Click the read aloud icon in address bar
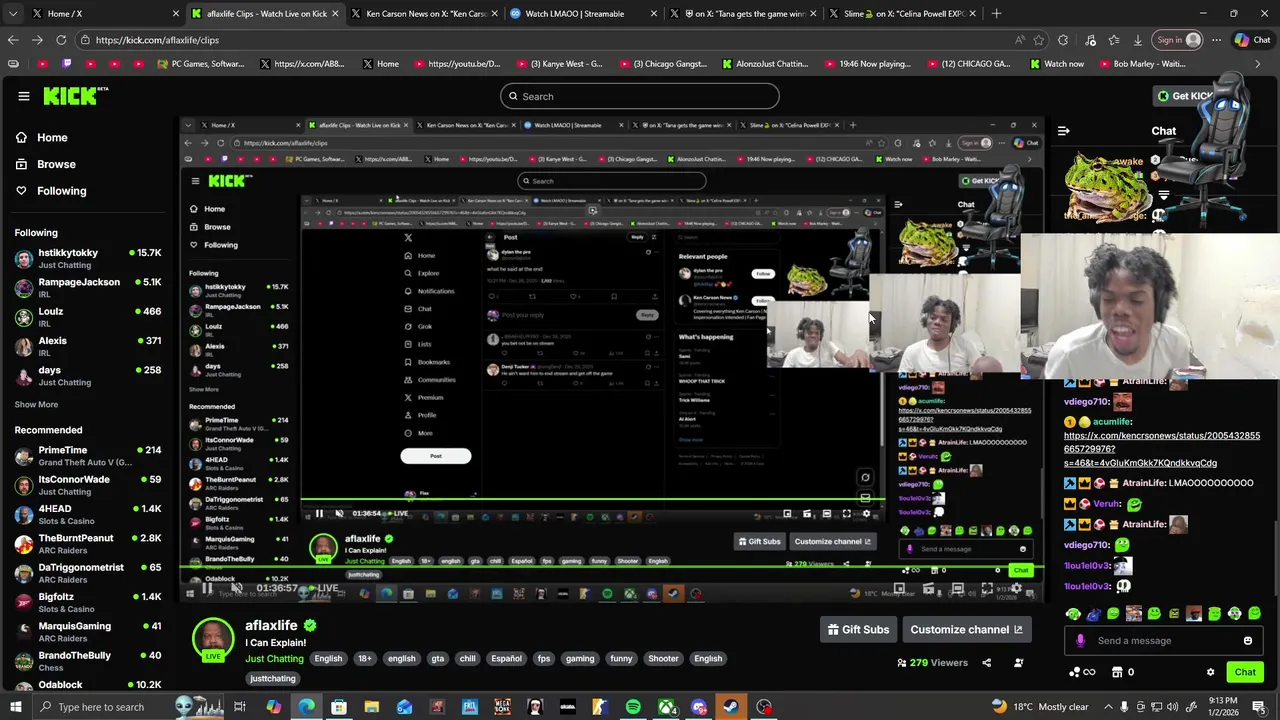Viewport: 1280px width, 720px height. tap(1019, 40)
